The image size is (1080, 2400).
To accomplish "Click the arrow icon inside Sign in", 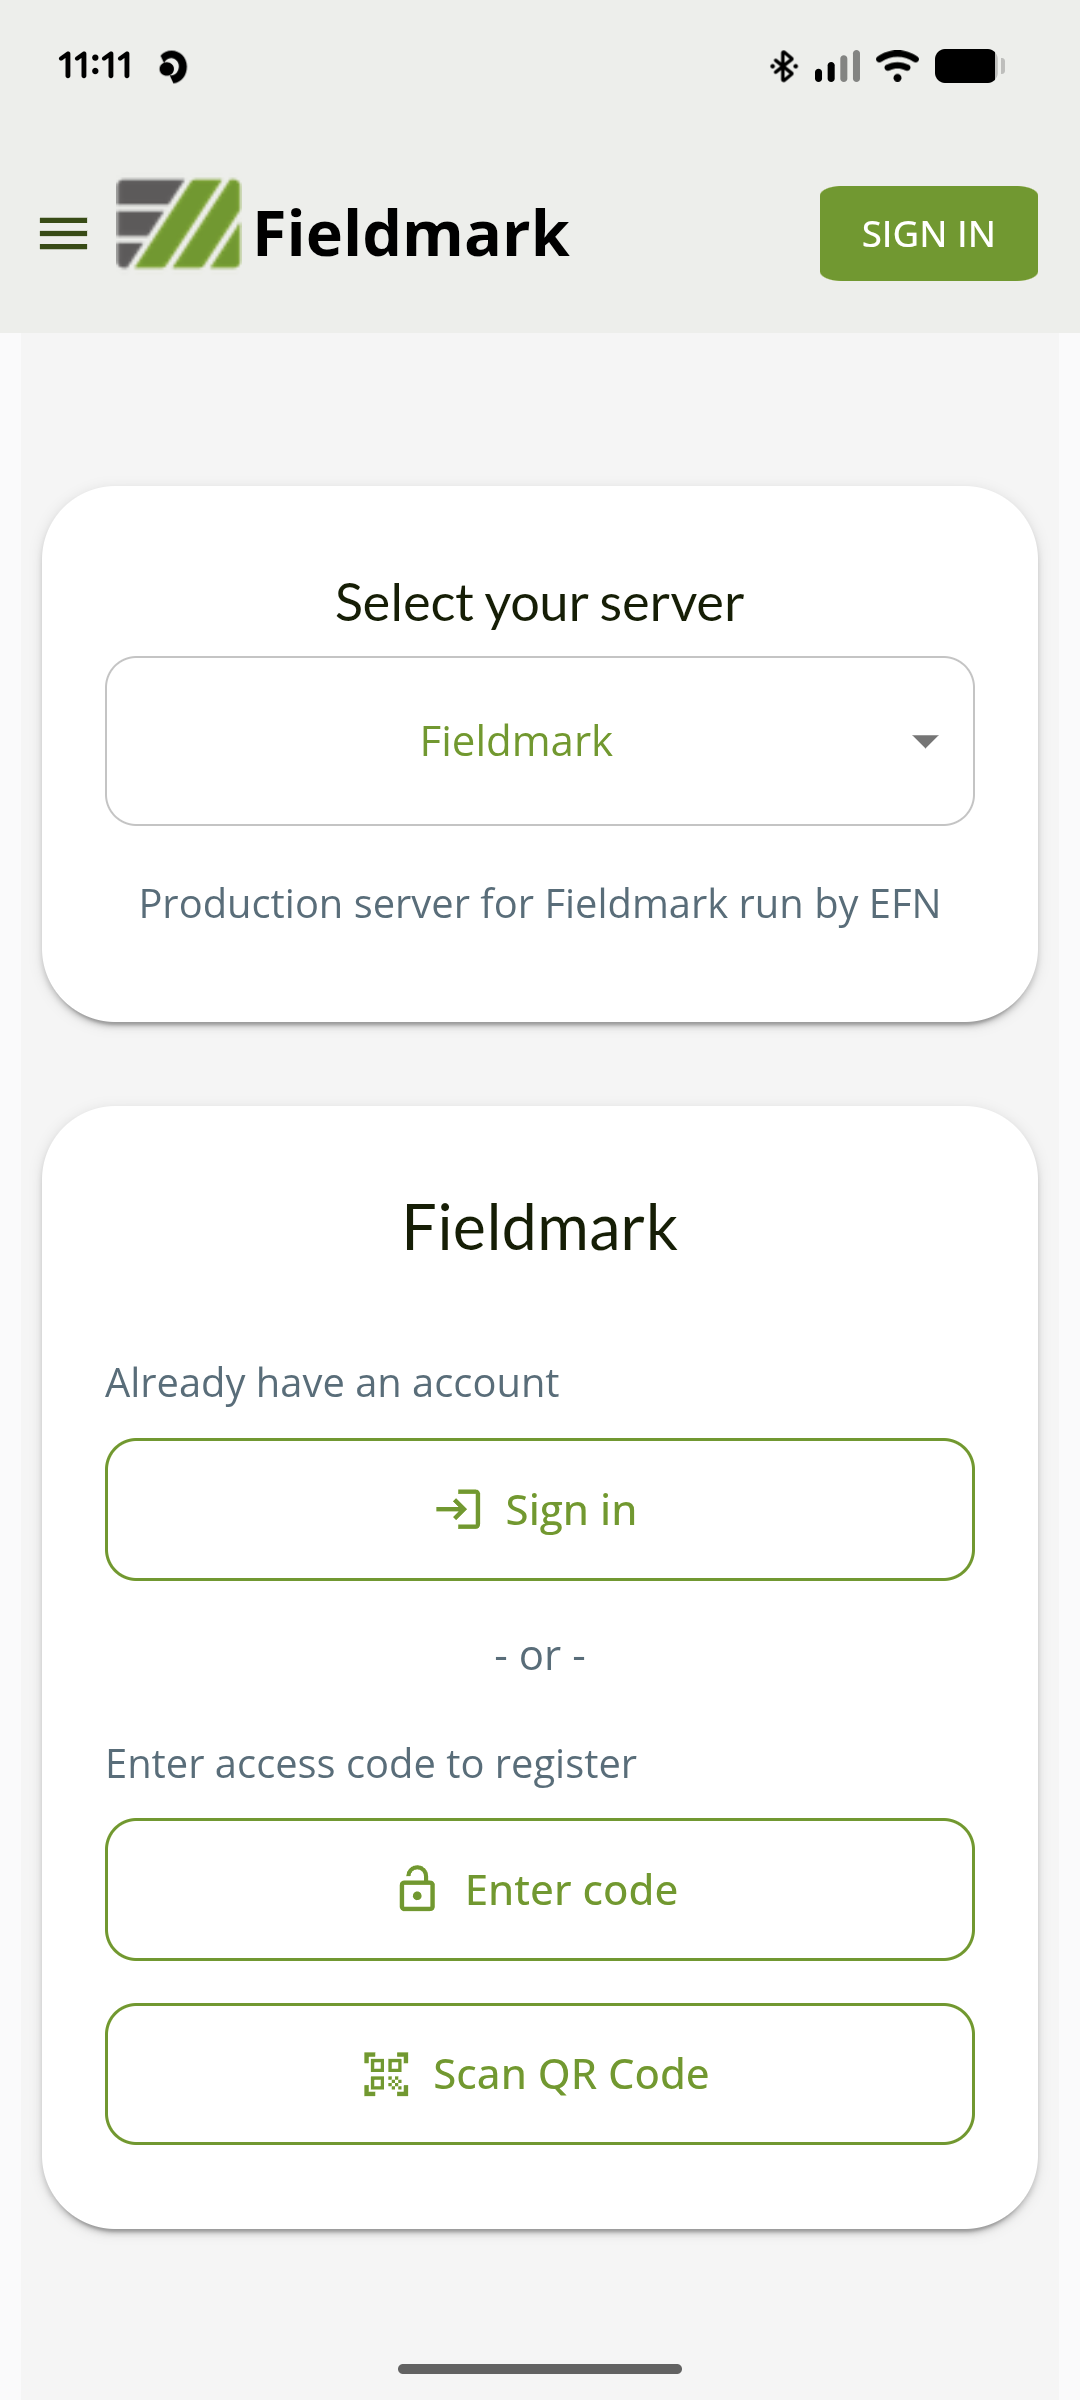I will click(459, 1509).
